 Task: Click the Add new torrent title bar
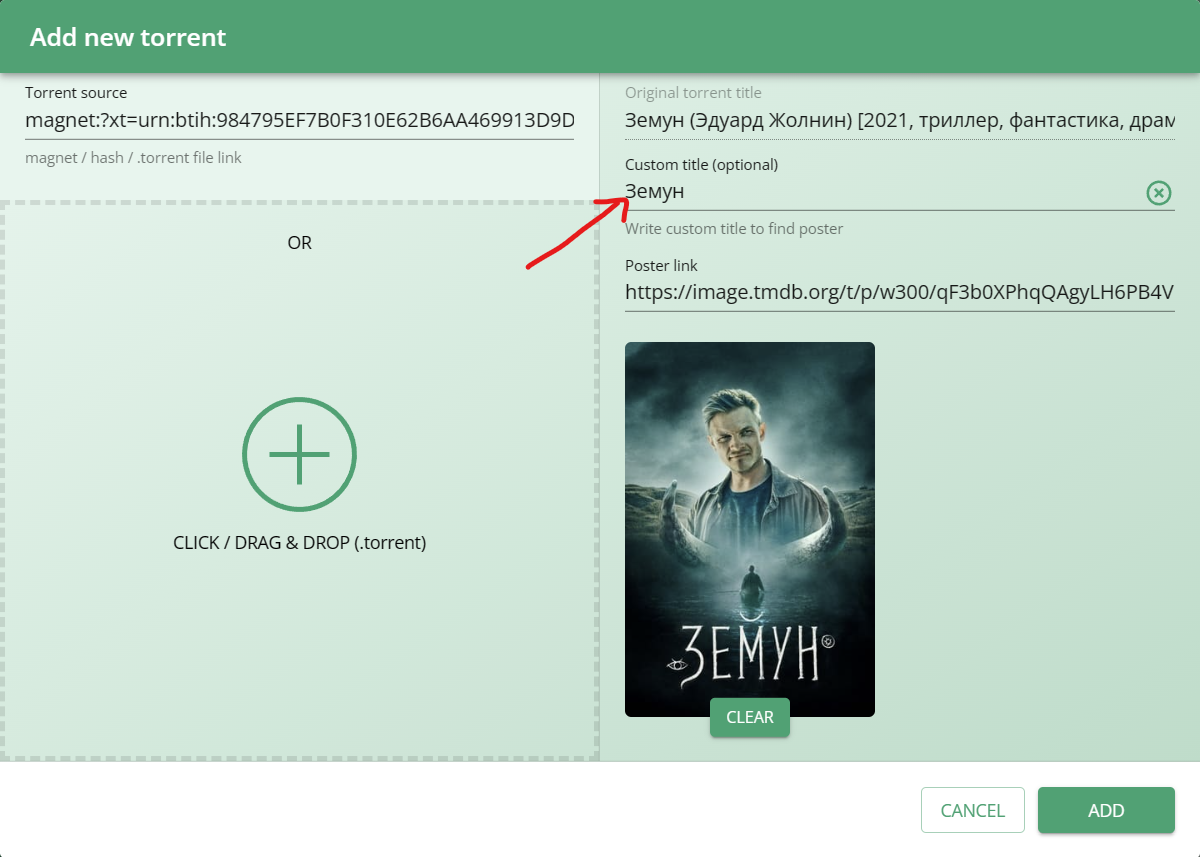pos(128,37)
